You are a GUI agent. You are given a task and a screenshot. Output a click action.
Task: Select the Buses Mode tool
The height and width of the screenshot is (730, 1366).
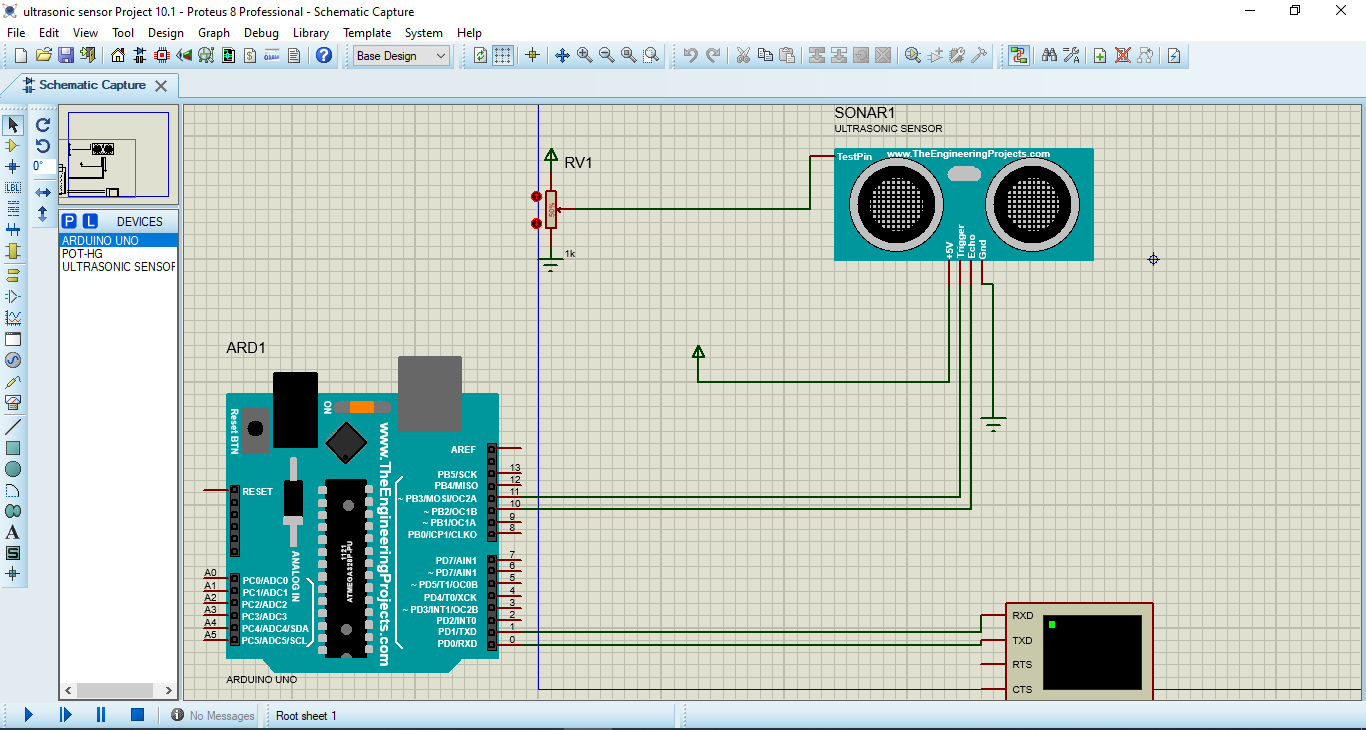[13, 230]
